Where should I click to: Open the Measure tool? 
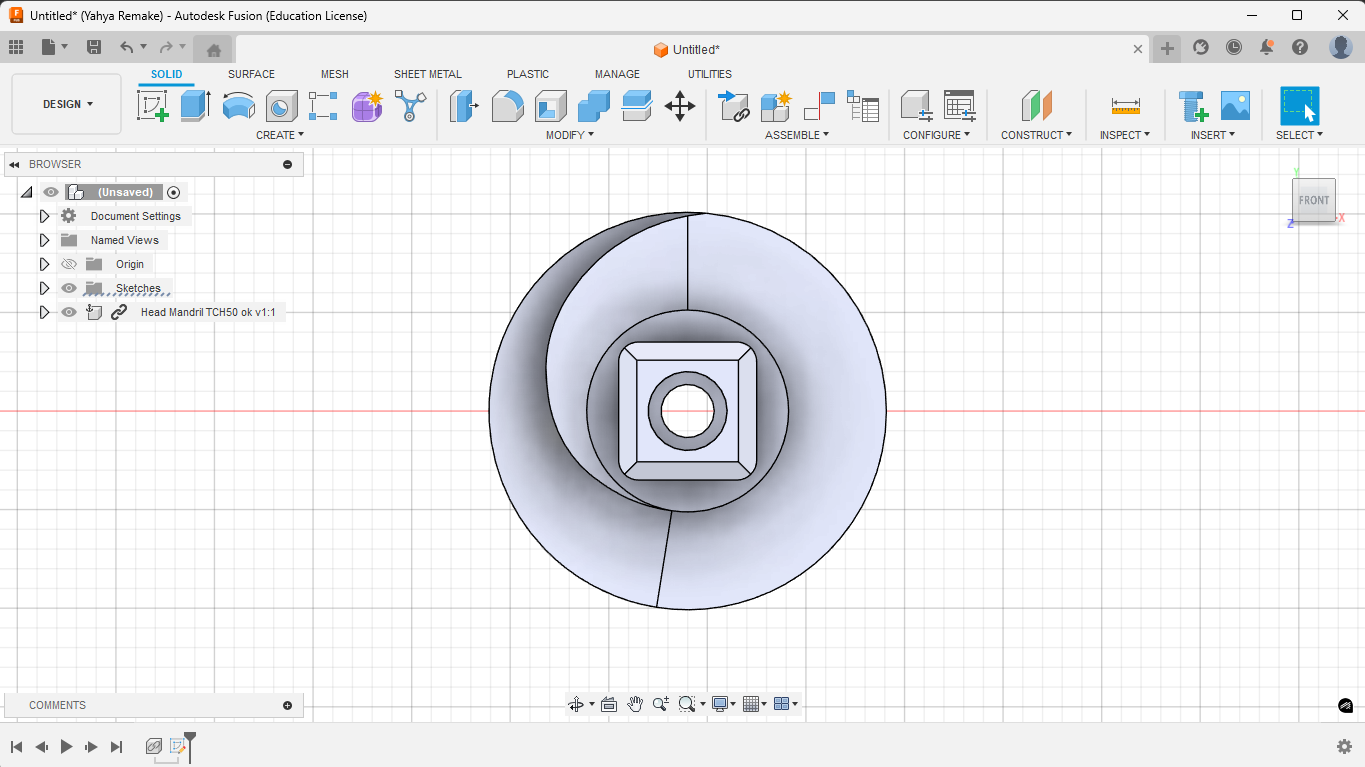1125,105
